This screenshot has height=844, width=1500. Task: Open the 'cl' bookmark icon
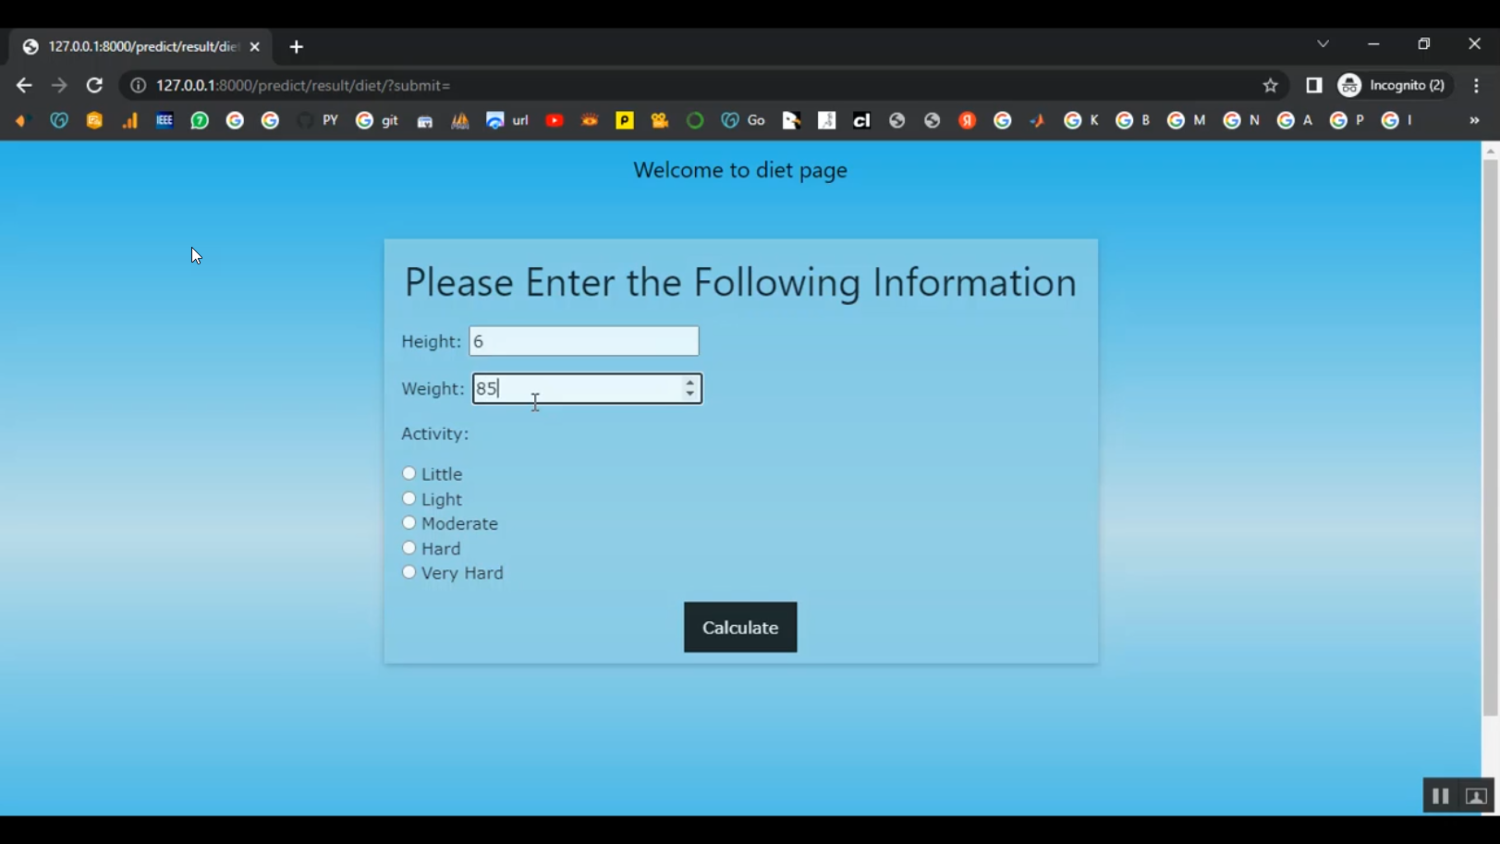861,121
